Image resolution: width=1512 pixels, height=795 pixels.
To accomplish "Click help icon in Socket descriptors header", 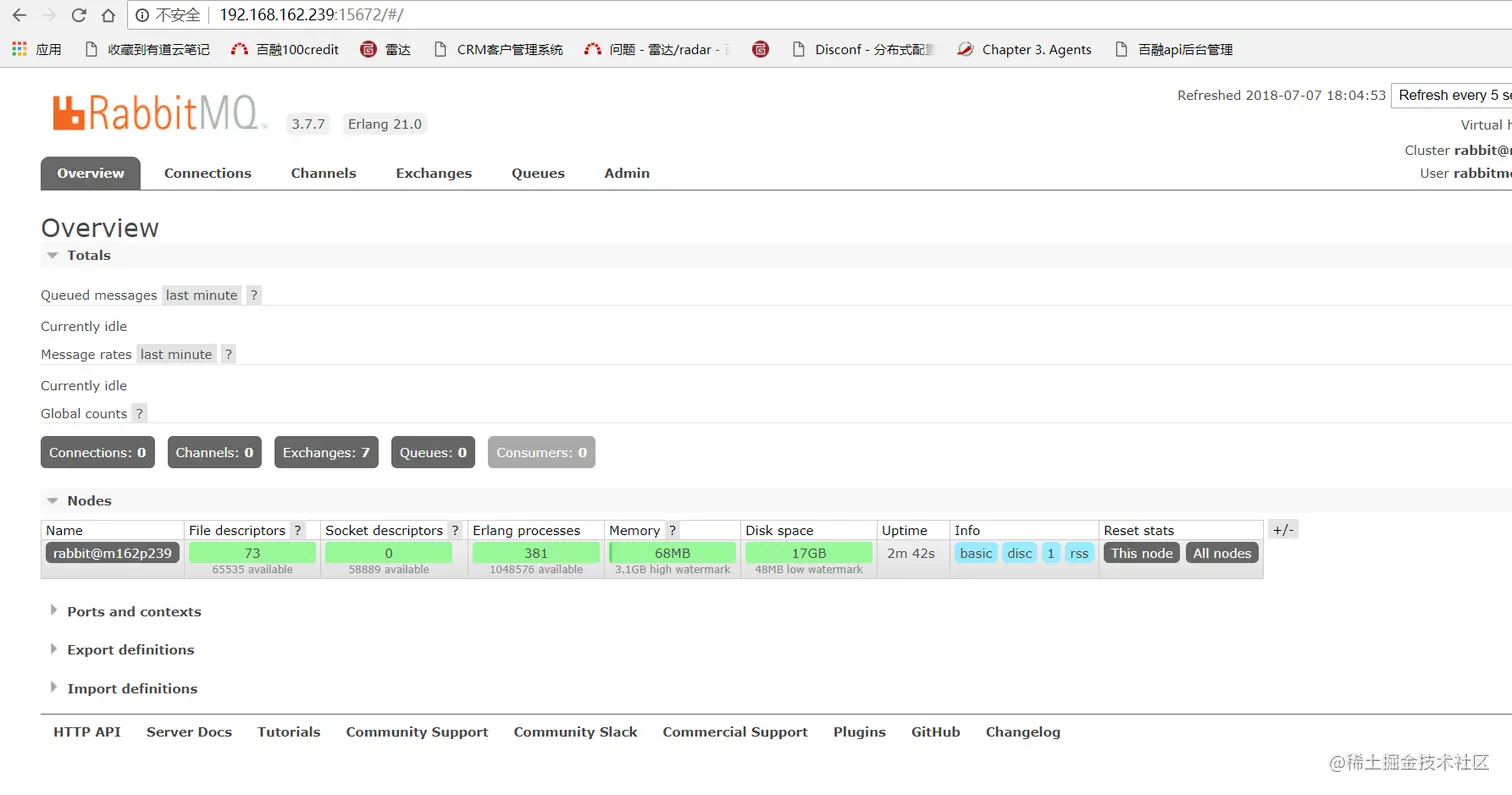I will (455, 530).
